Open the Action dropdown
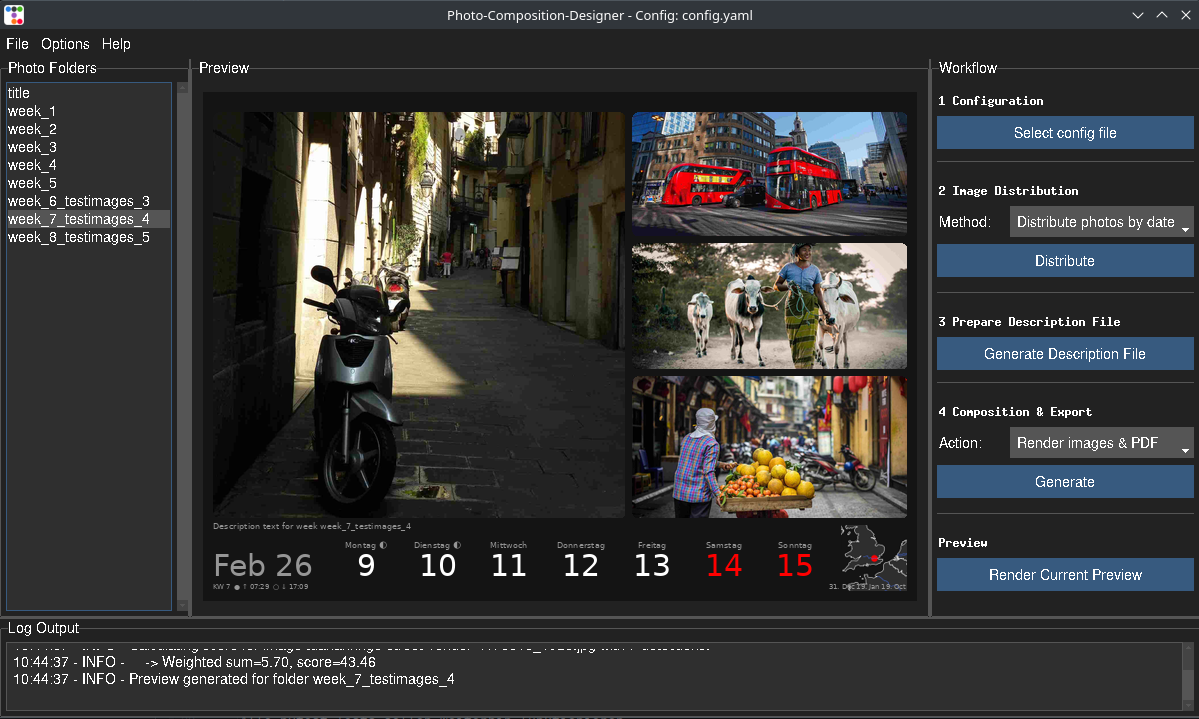1199x719 pixels. (x=1101, y=443)
